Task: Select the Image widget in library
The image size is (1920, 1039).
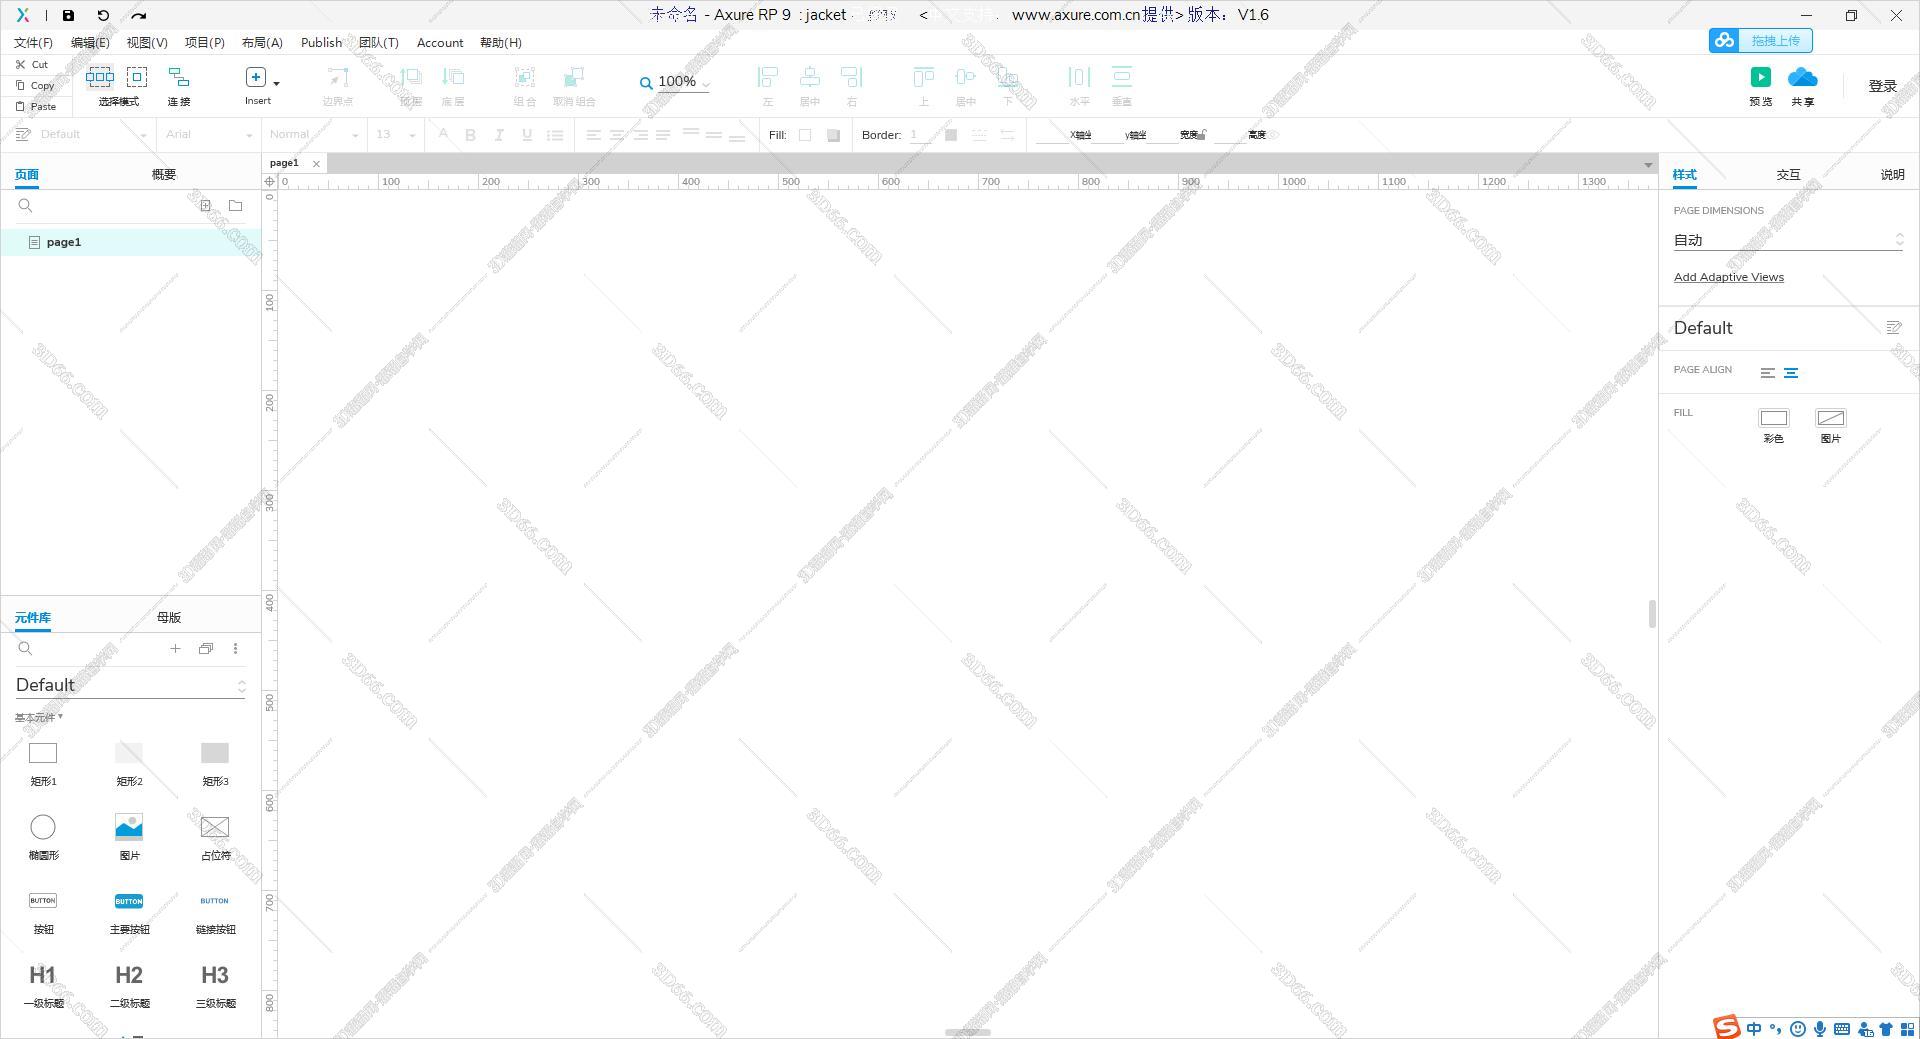Action: tap(129, 827)
